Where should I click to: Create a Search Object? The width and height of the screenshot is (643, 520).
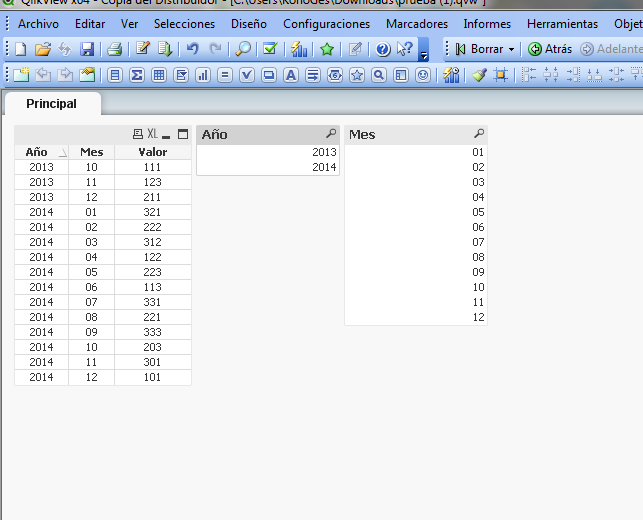click(379, 75)
